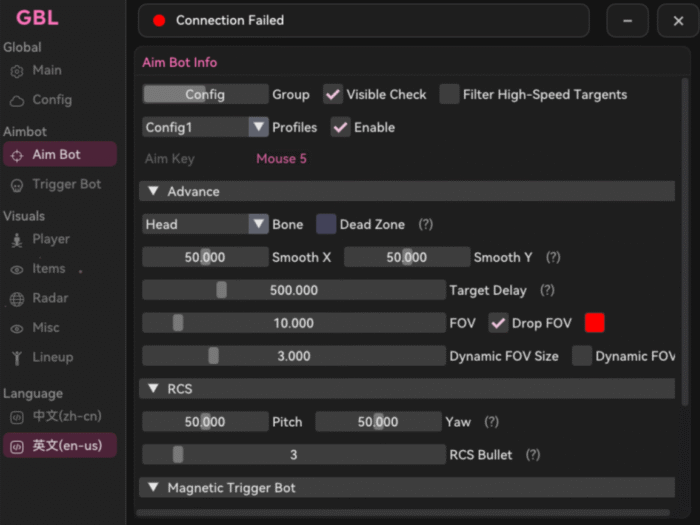Toggle the Enable checkbox beside Profiles
Viewport: 700px width, 525px height.
(340, 127)
